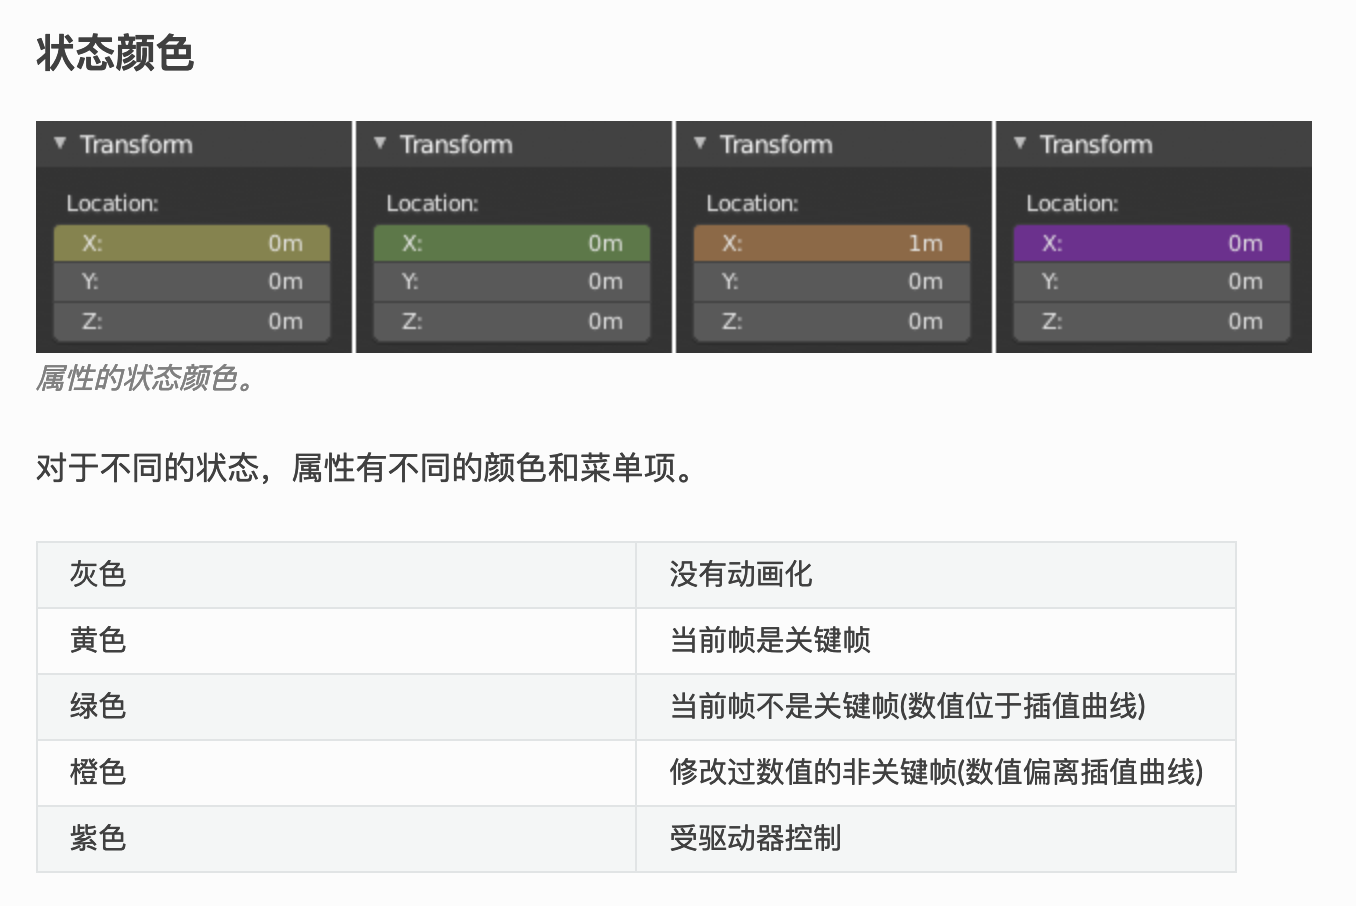Collapse the Transform panel above the orange field
The width and height of the screenshot is (1356, 906).
point(700,144)
